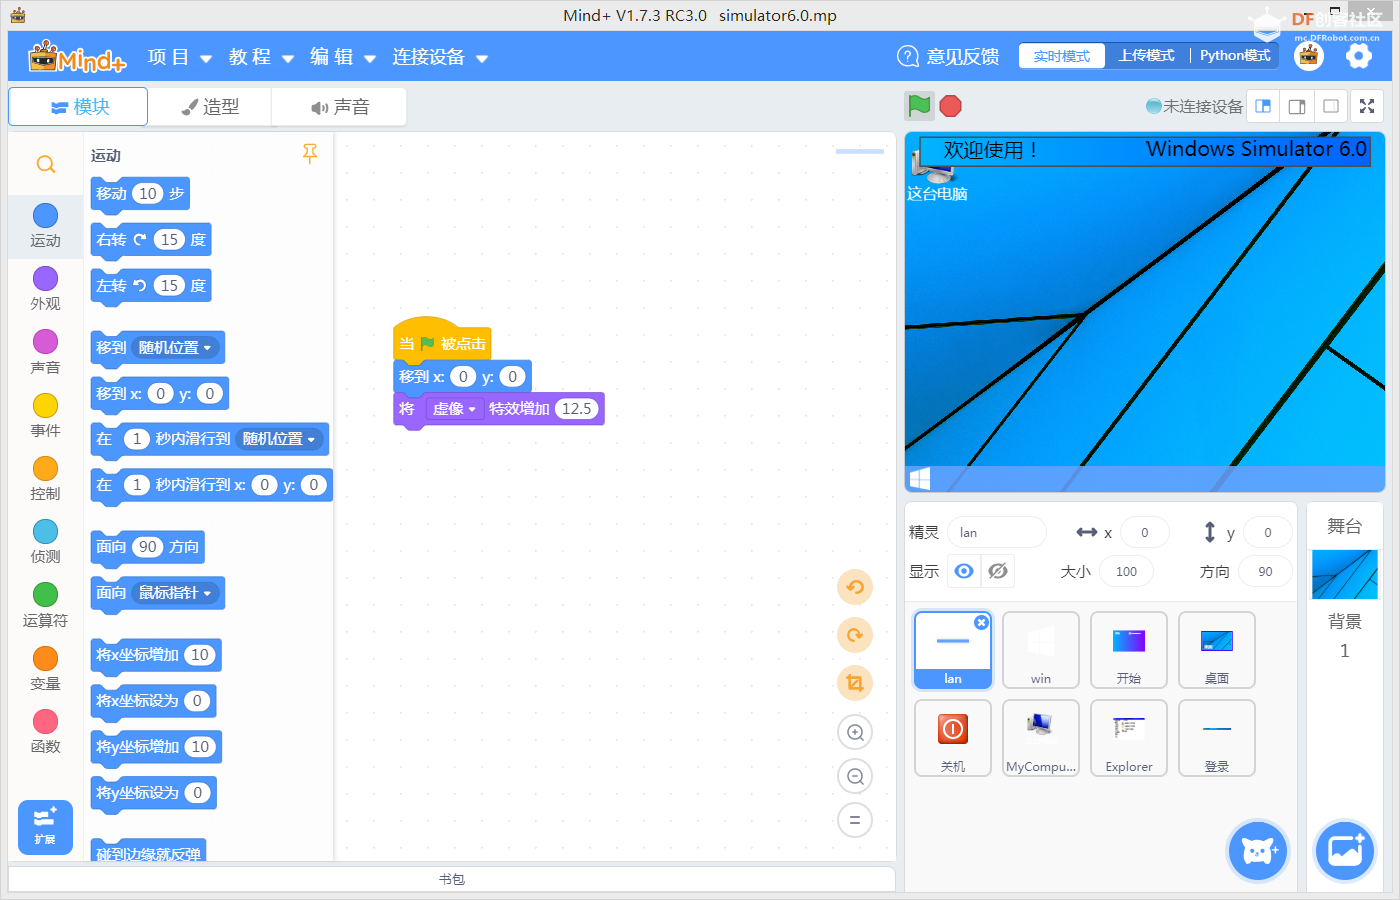Hide the stage with the layout icon
The width and height of the screenshot is (1400, 900).
[x=1331, y=106]
